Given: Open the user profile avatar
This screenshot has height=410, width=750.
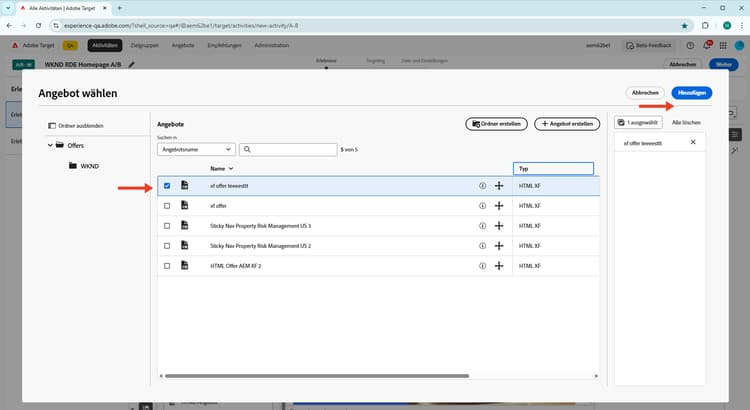Looking at the screenshot, I should 739,45.
